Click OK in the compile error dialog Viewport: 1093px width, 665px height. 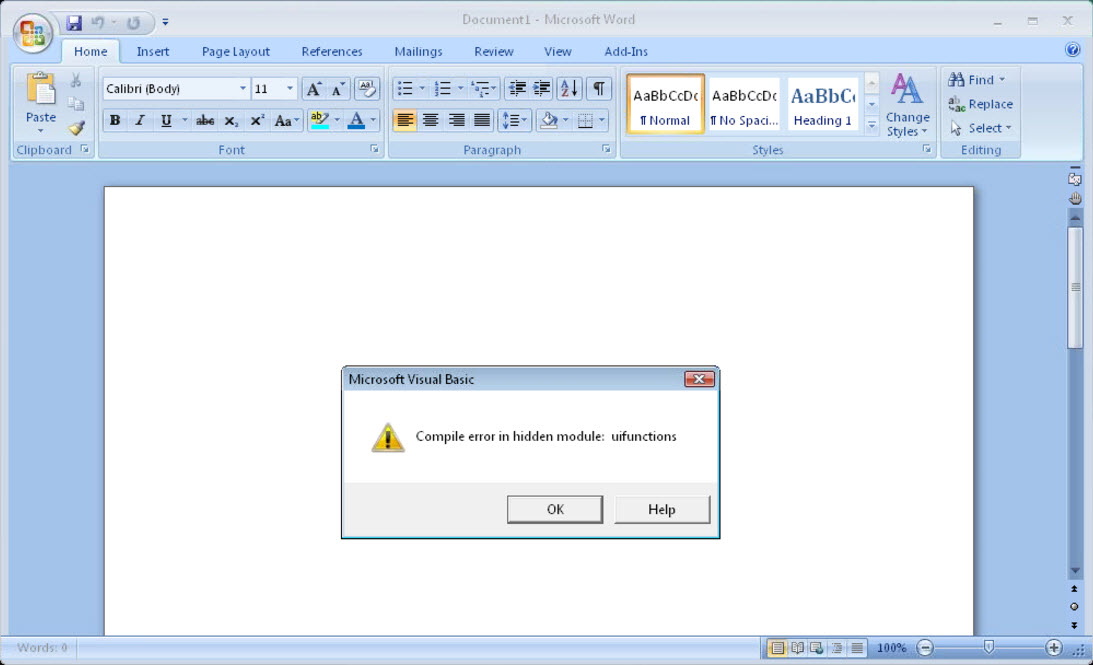[555, 510]
